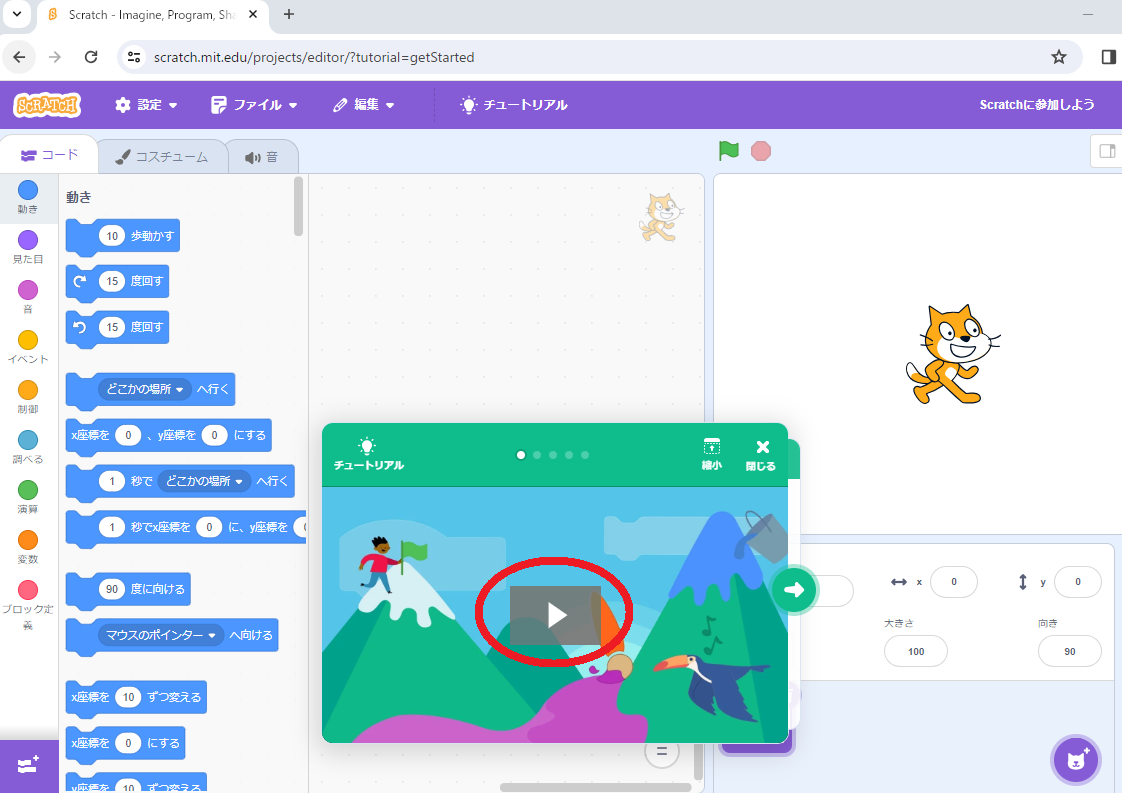Shrink the tutorial card with 縮小
Screen dimensions: 1122x793
711,454
